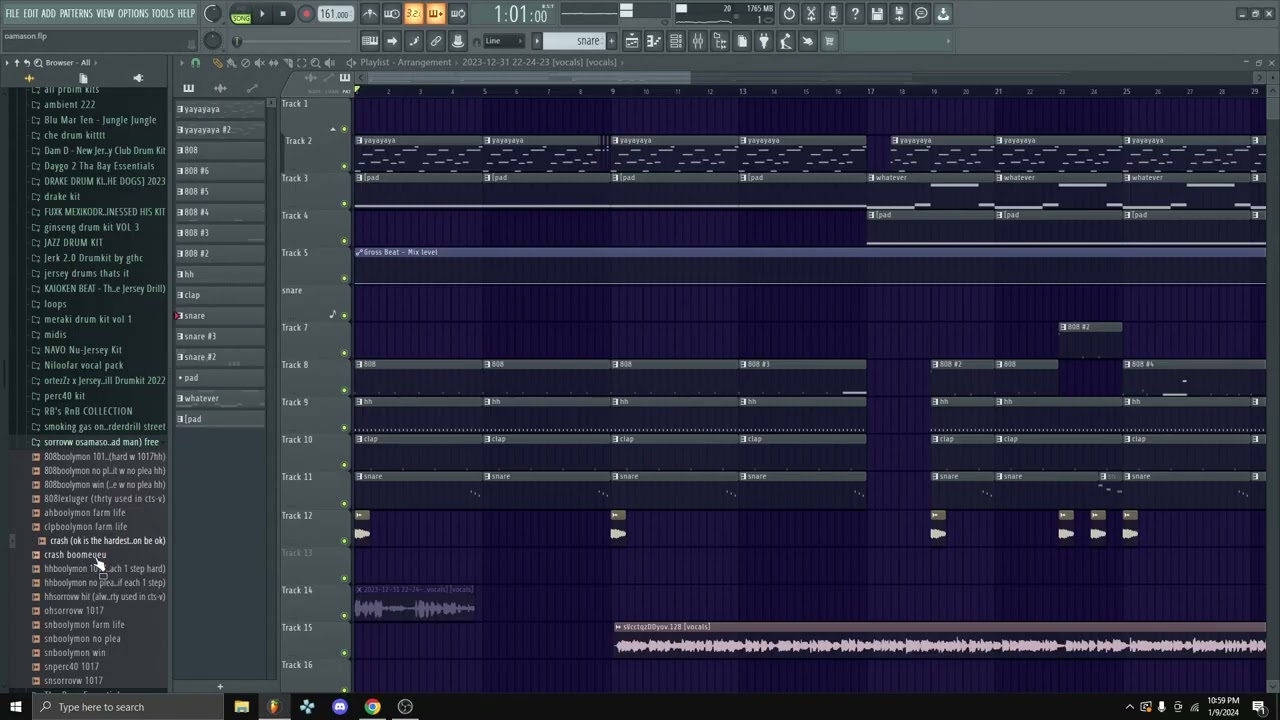
Task: Toggle wait for input before recording
Action: 392,14
